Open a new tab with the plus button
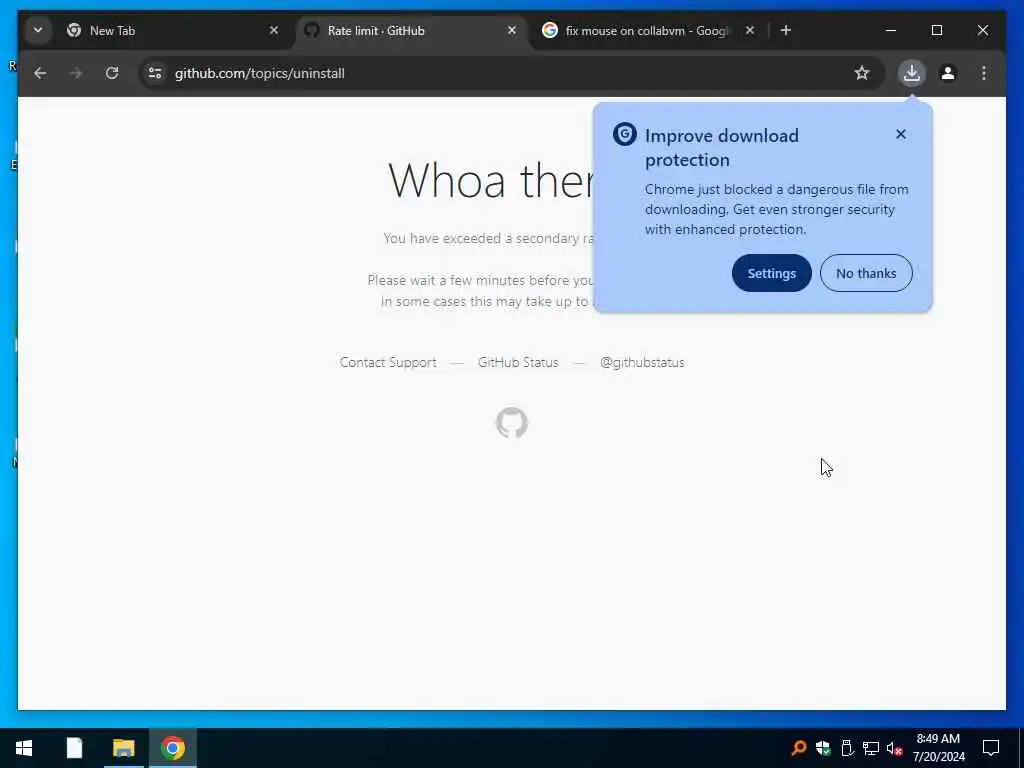This screenshot has width=1024, height=768. (x=786, y=30)
